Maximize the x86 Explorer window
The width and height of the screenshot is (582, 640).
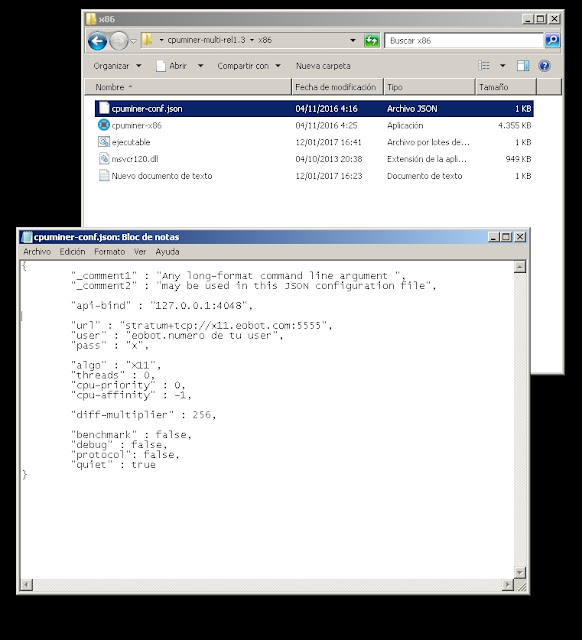click(x=540, y=19)
